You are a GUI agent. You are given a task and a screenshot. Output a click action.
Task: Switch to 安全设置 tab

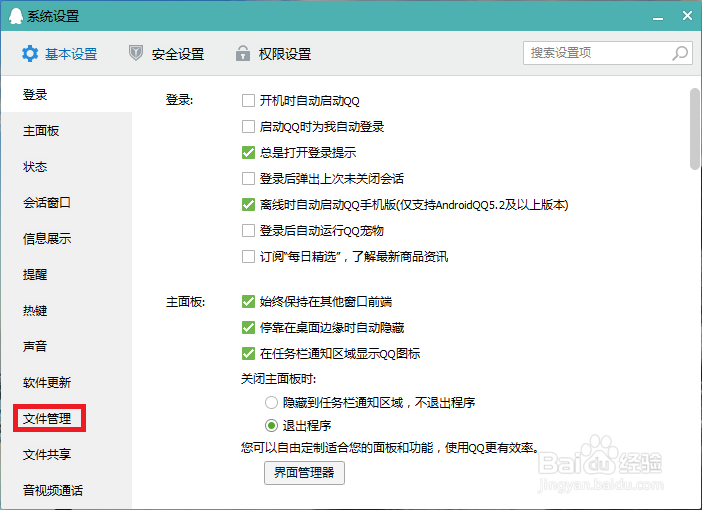coord(167,54)
